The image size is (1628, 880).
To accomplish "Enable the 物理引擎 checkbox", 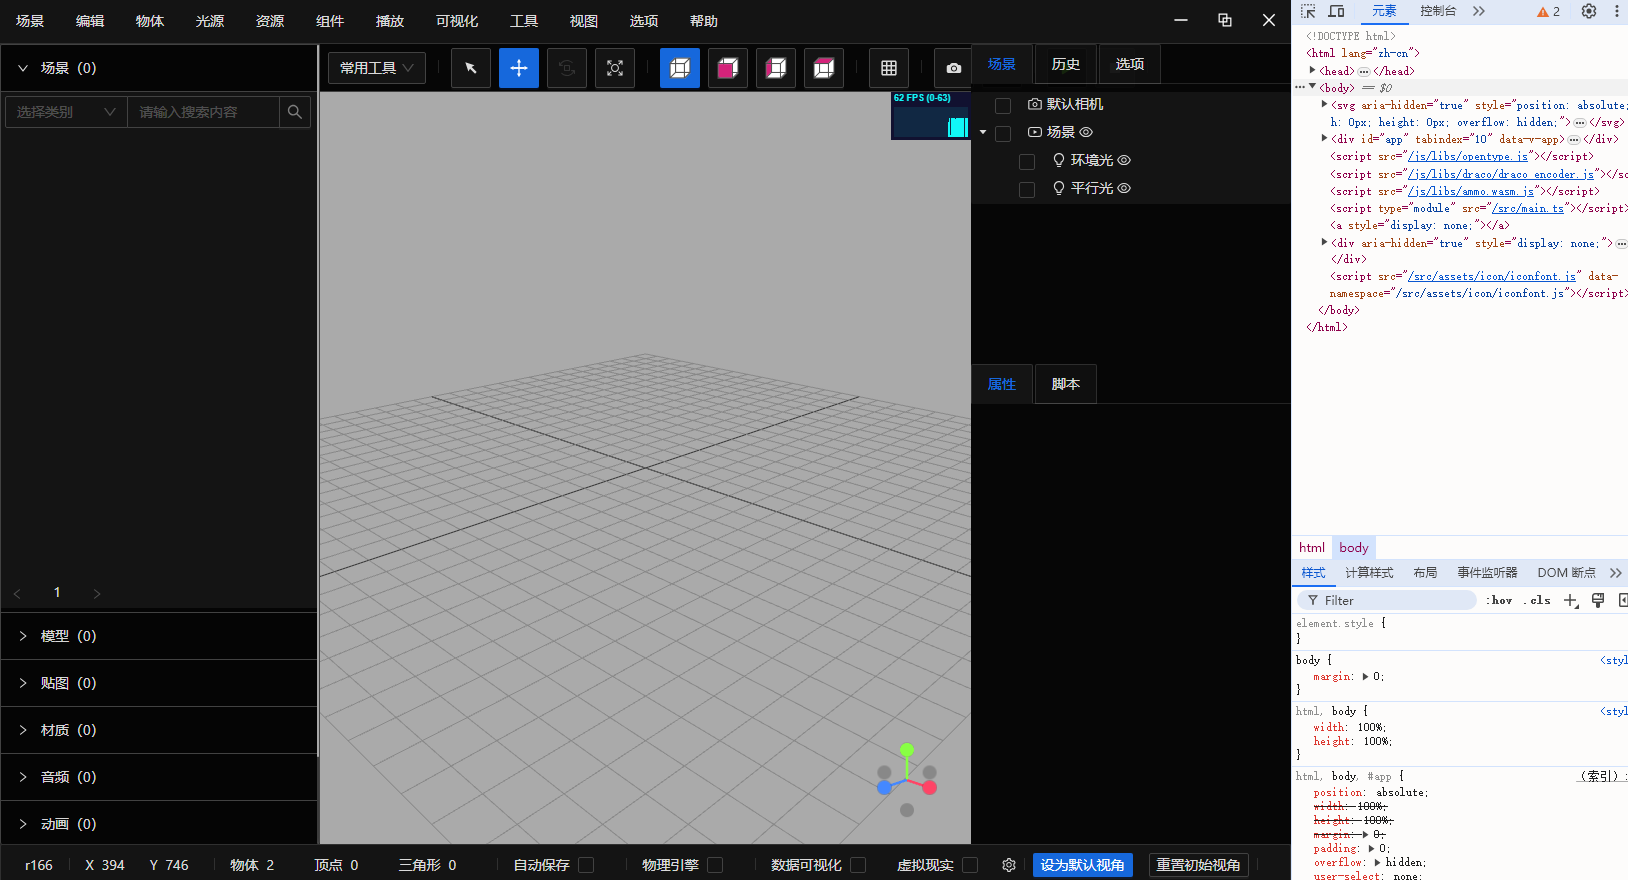I will pyautogui.click(x=715, y=865).
